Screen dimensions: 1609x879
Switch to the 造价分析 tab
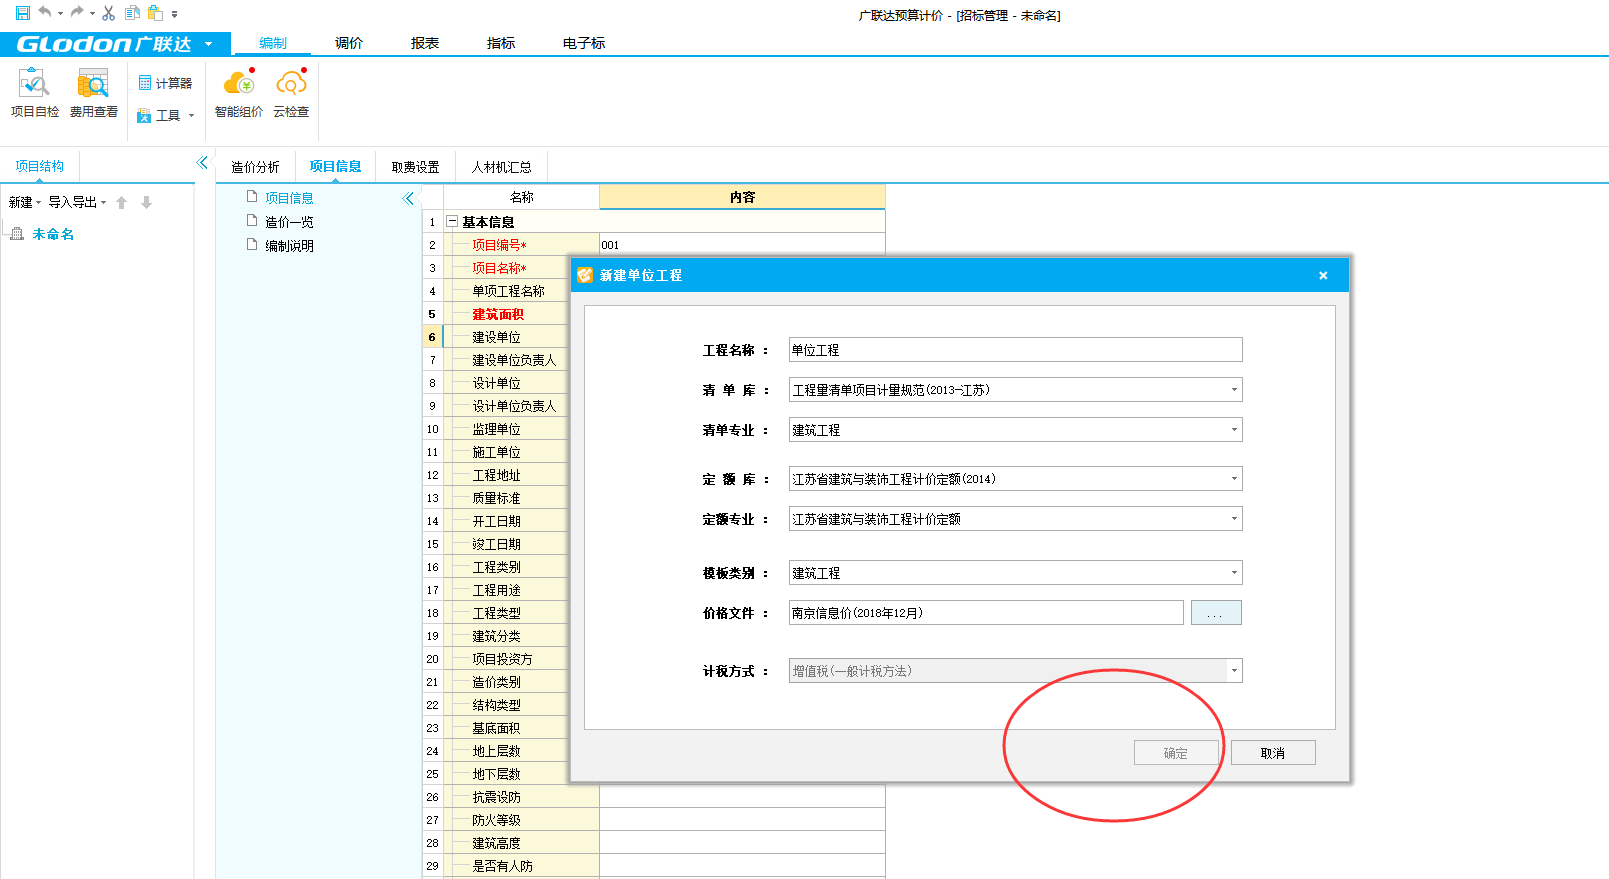tap(255, 167)
